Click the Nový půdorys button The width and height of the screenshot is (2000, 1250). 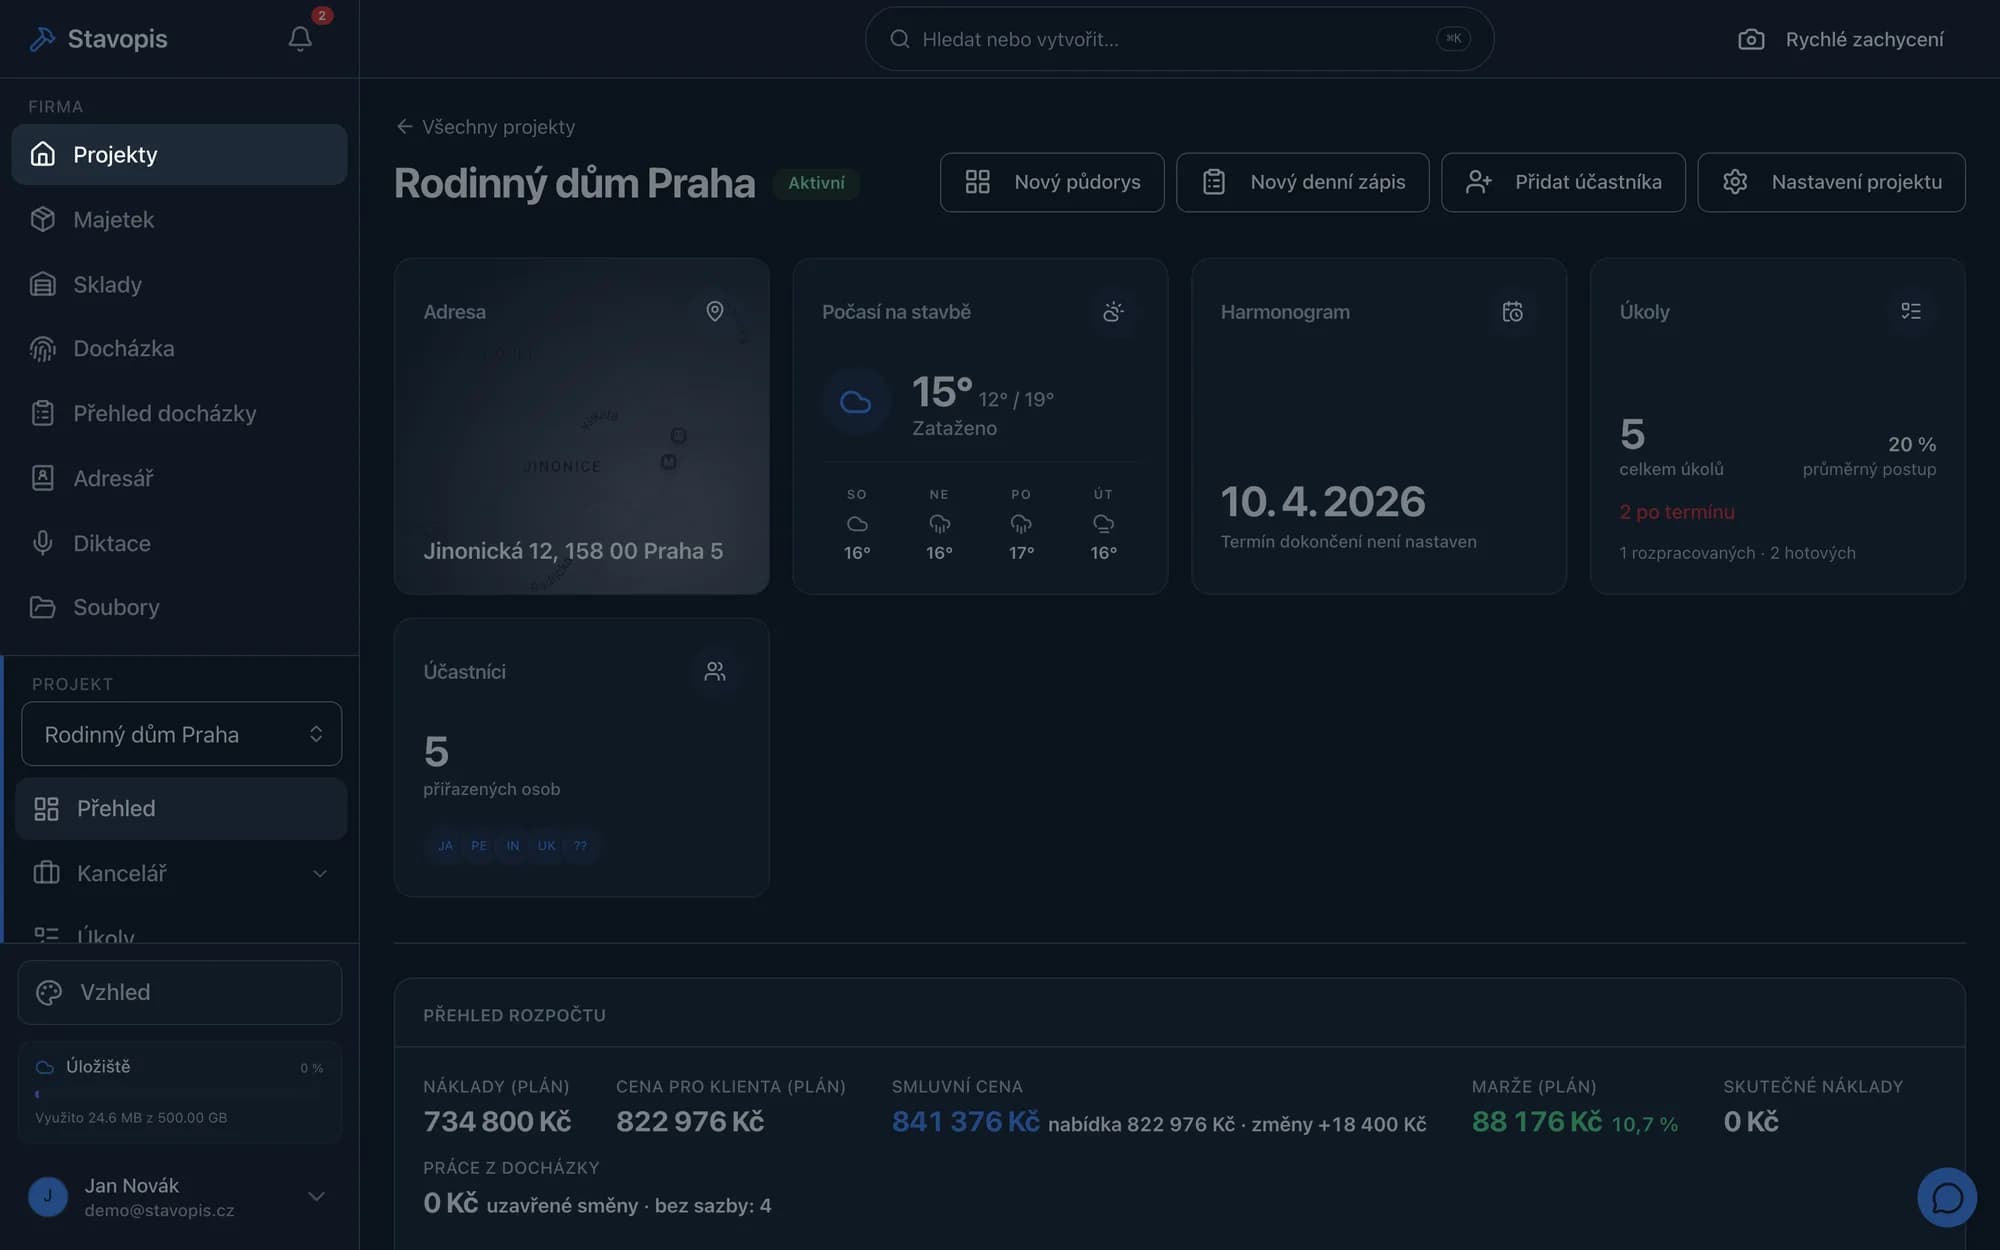pos(1052,182)
